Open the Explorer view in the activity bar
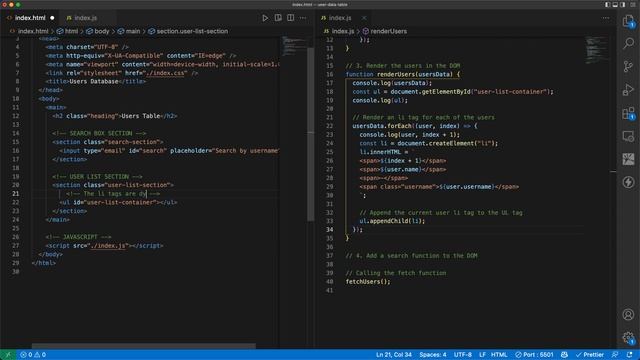Viewport: 640px width, 360px height. pyautogui.click(x=629, y=21)
